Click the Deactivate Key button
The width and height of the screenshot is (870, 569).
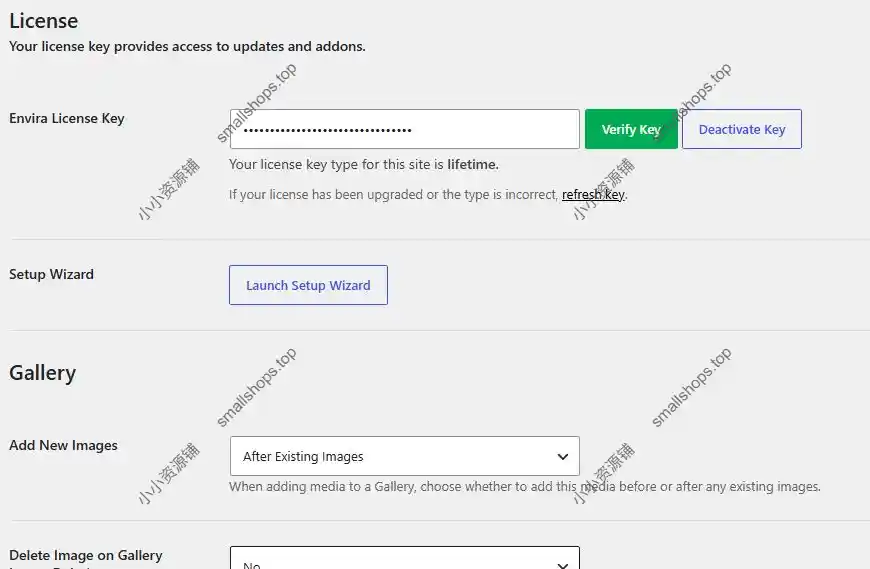[x=742, y=129]
